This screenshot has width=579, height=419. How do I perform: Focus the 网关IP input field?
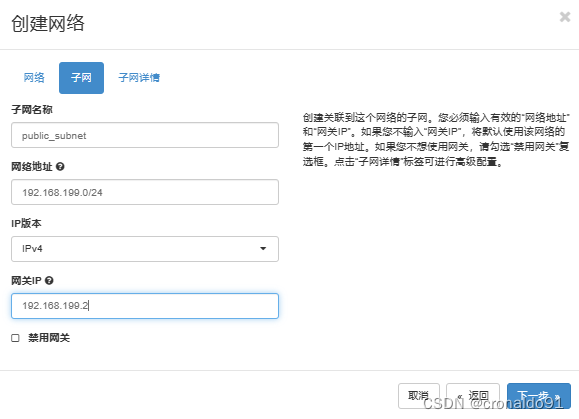145,306
